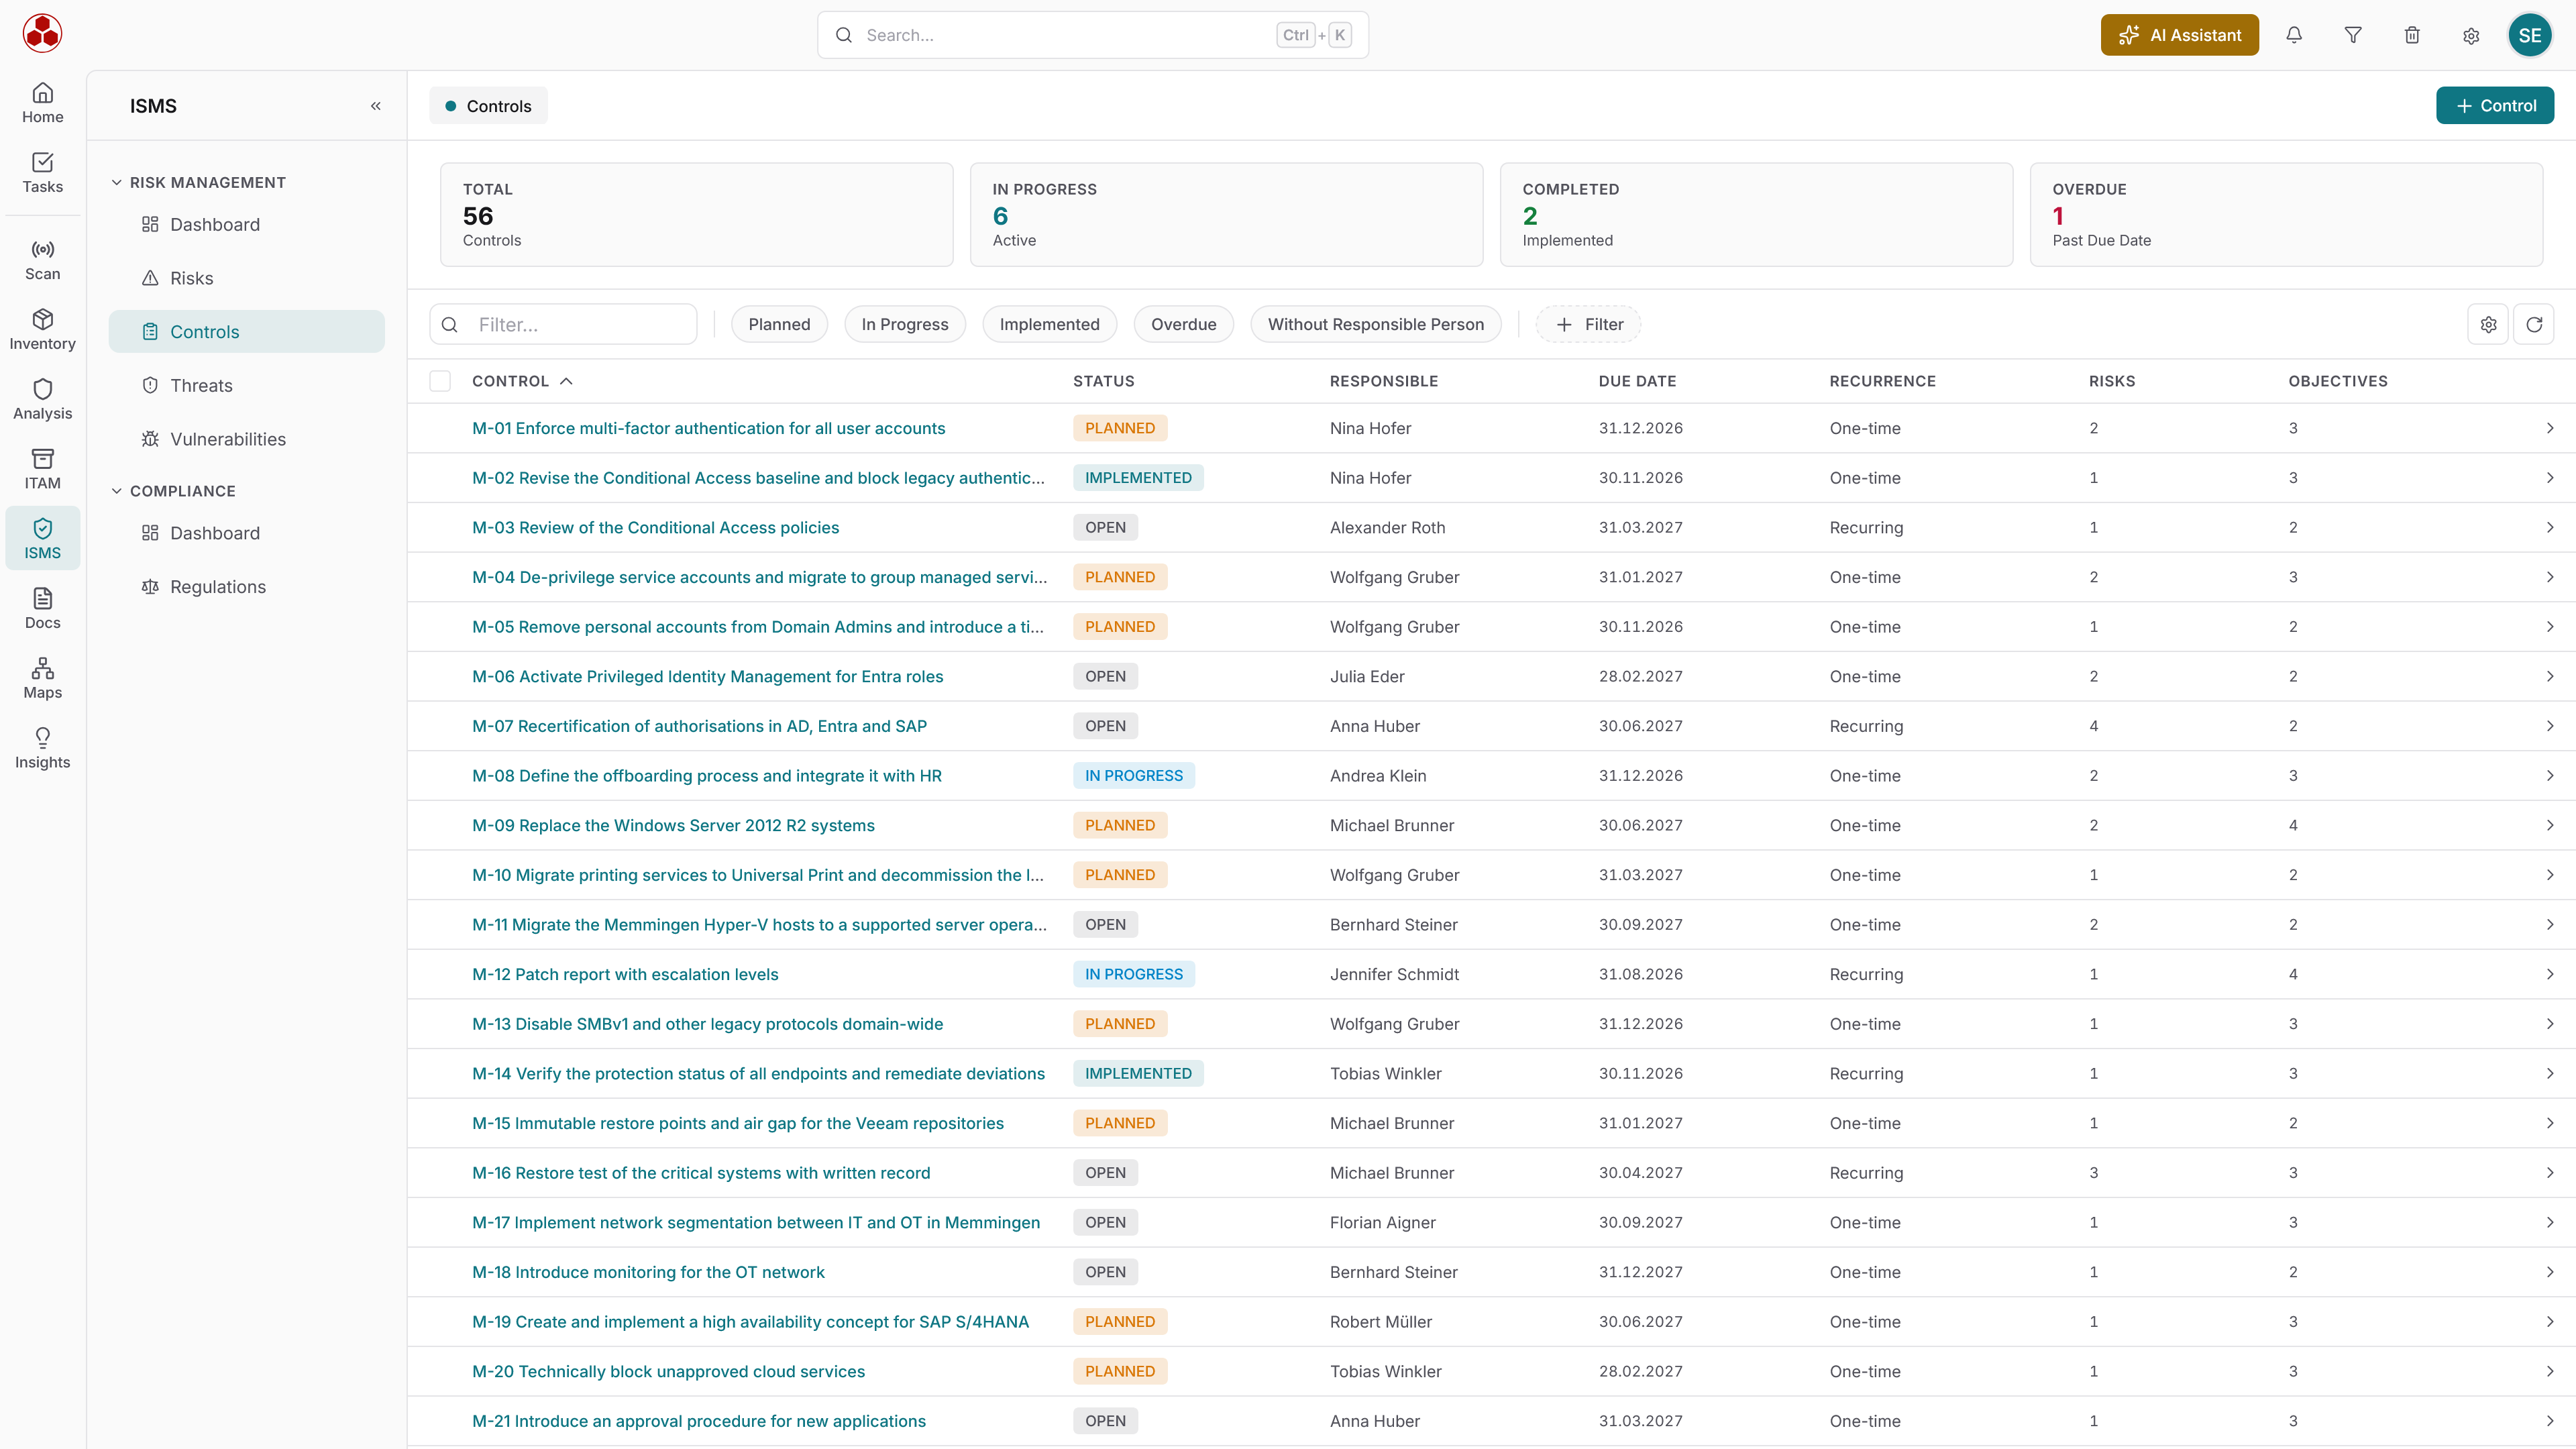Open Vulnerabilities in the sidebar
The height and width of the screenshot is (1449, 2576).
click(x=246, y=439)
